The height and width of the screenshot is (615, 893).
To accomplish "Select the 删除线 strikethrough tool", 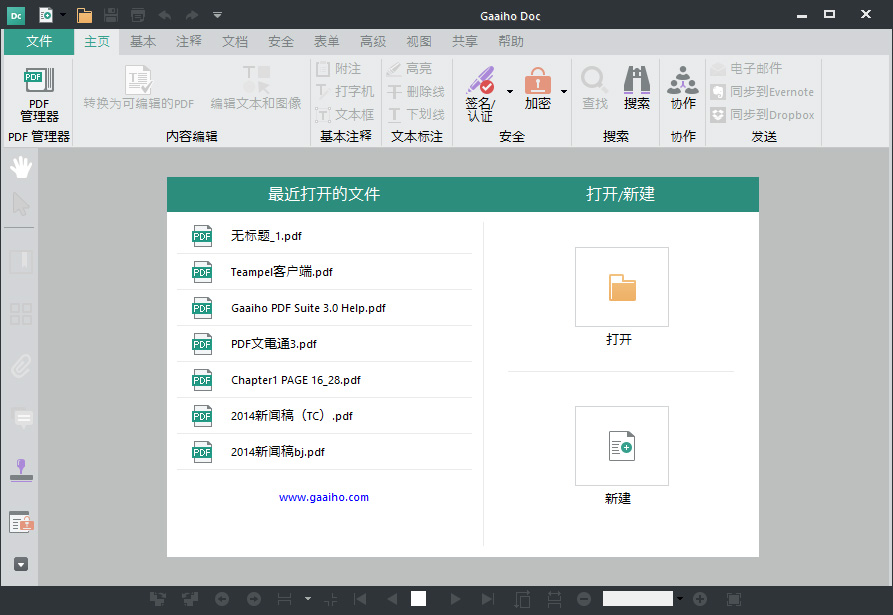I will (x=415, y=92).
